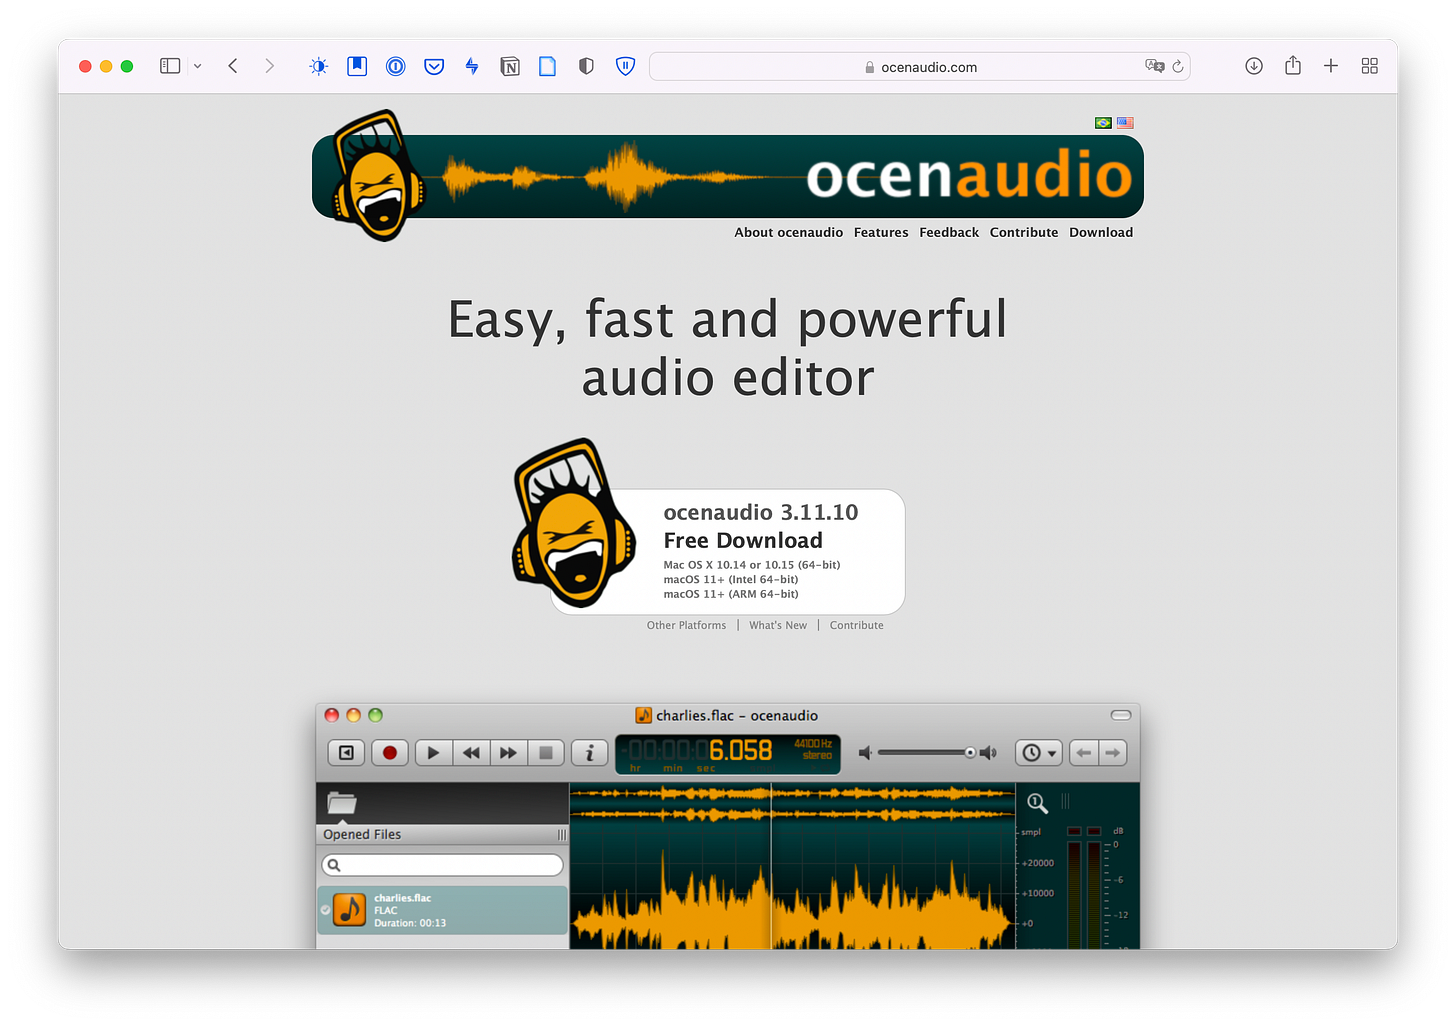The width and height of the screenshot is (1456, 1026).
Task: Click the search field under Opened Files
Action: tap(443, 865)
